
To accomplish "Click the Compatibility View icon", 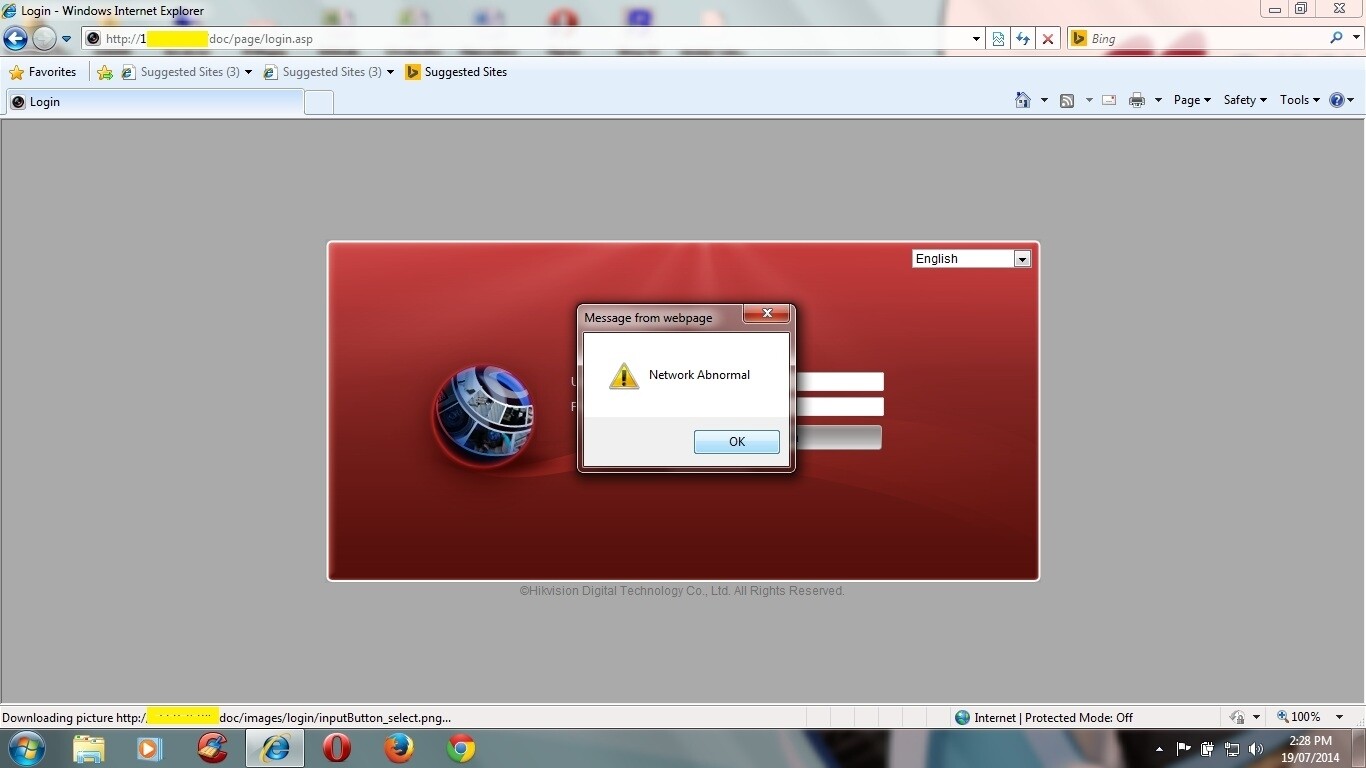I will point(997,38).
